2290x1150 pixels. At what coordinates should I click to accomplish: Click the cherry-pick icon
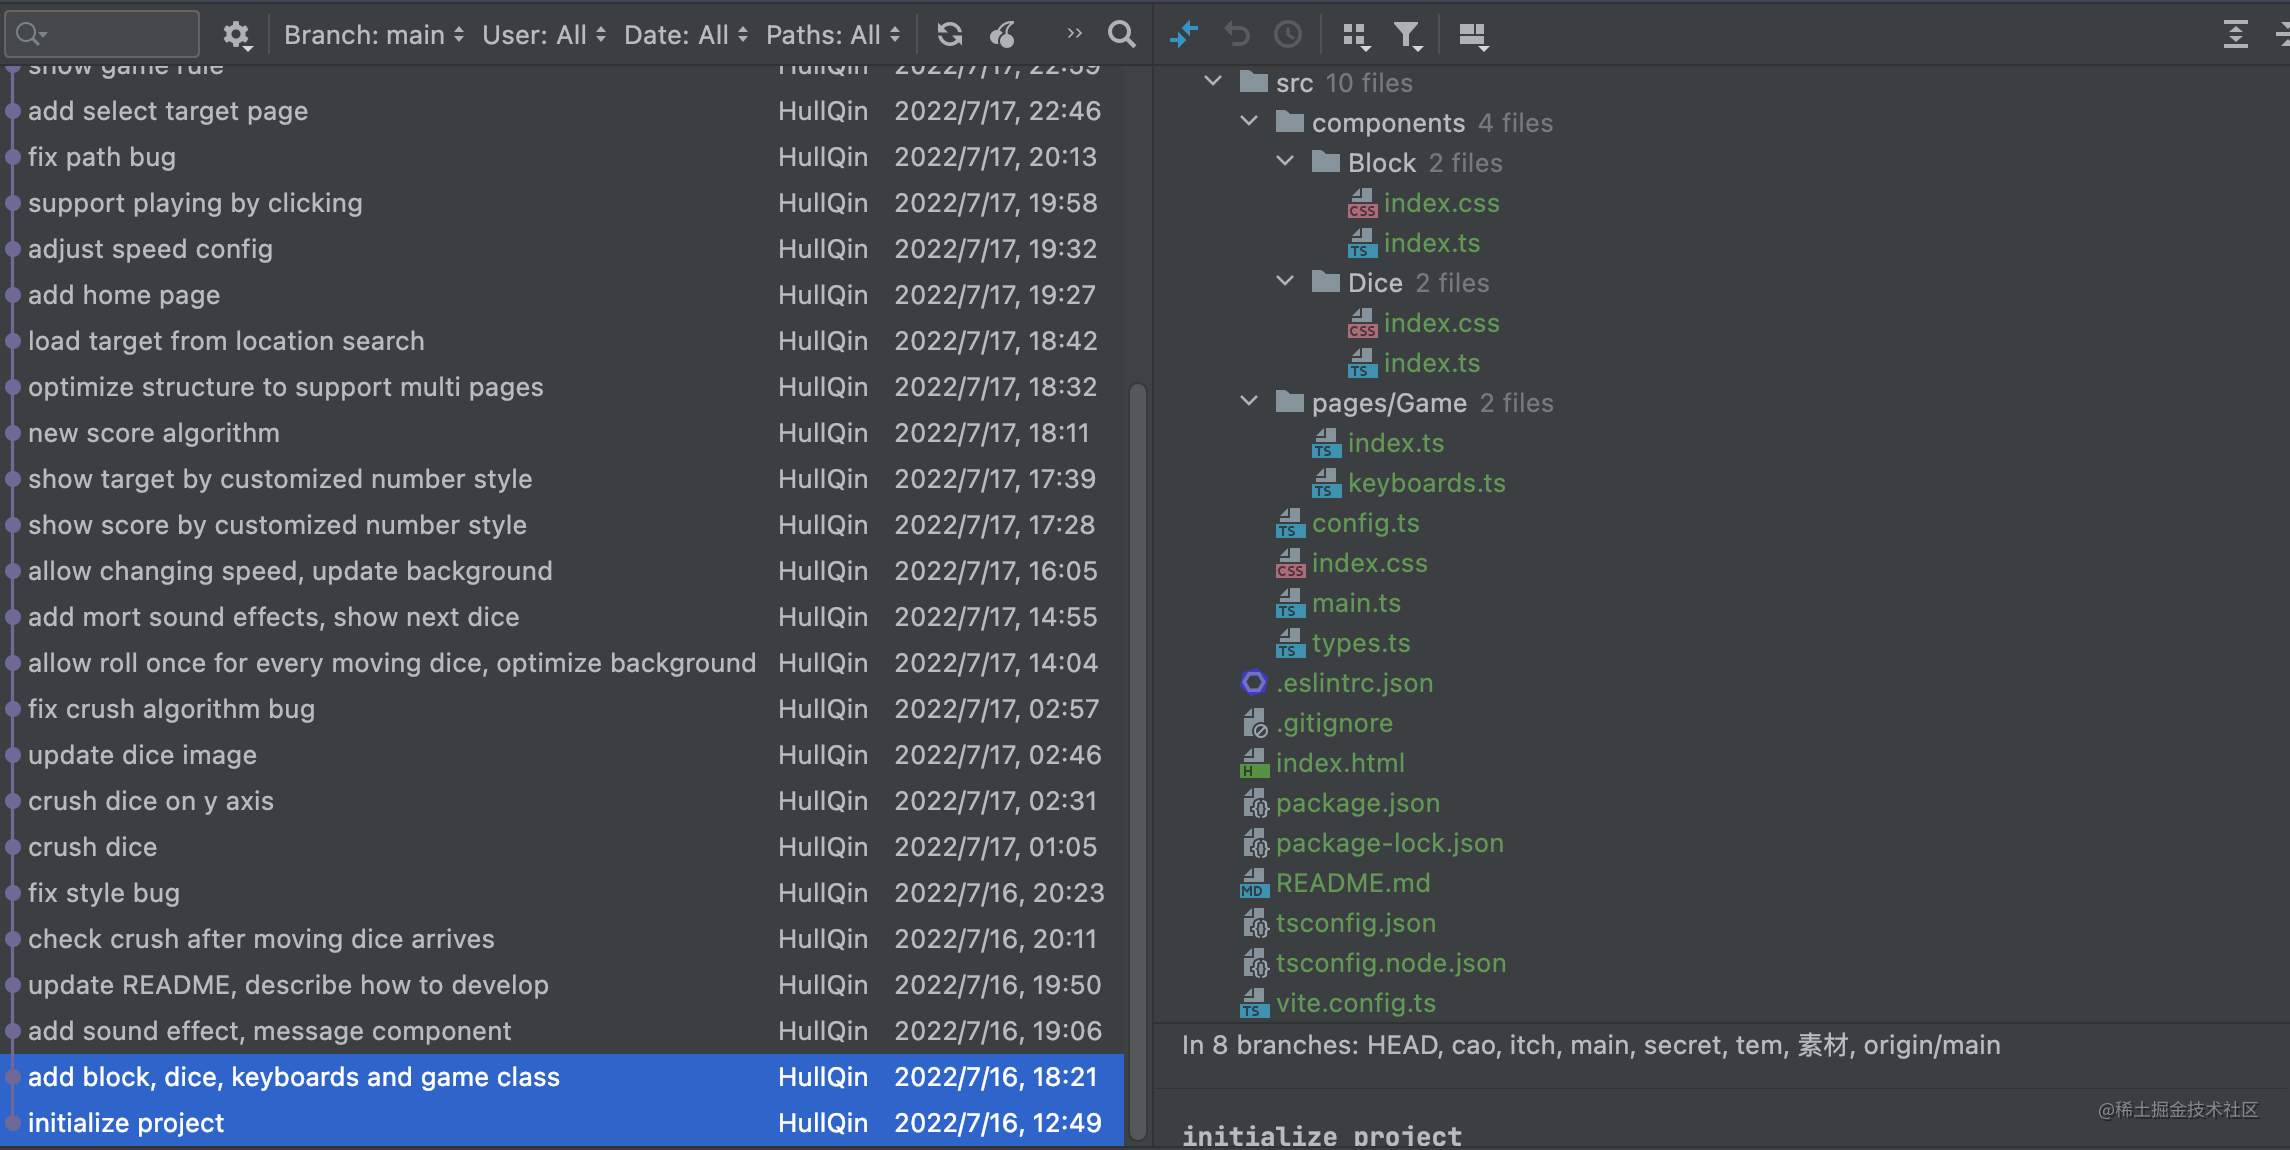point(1003,35)
